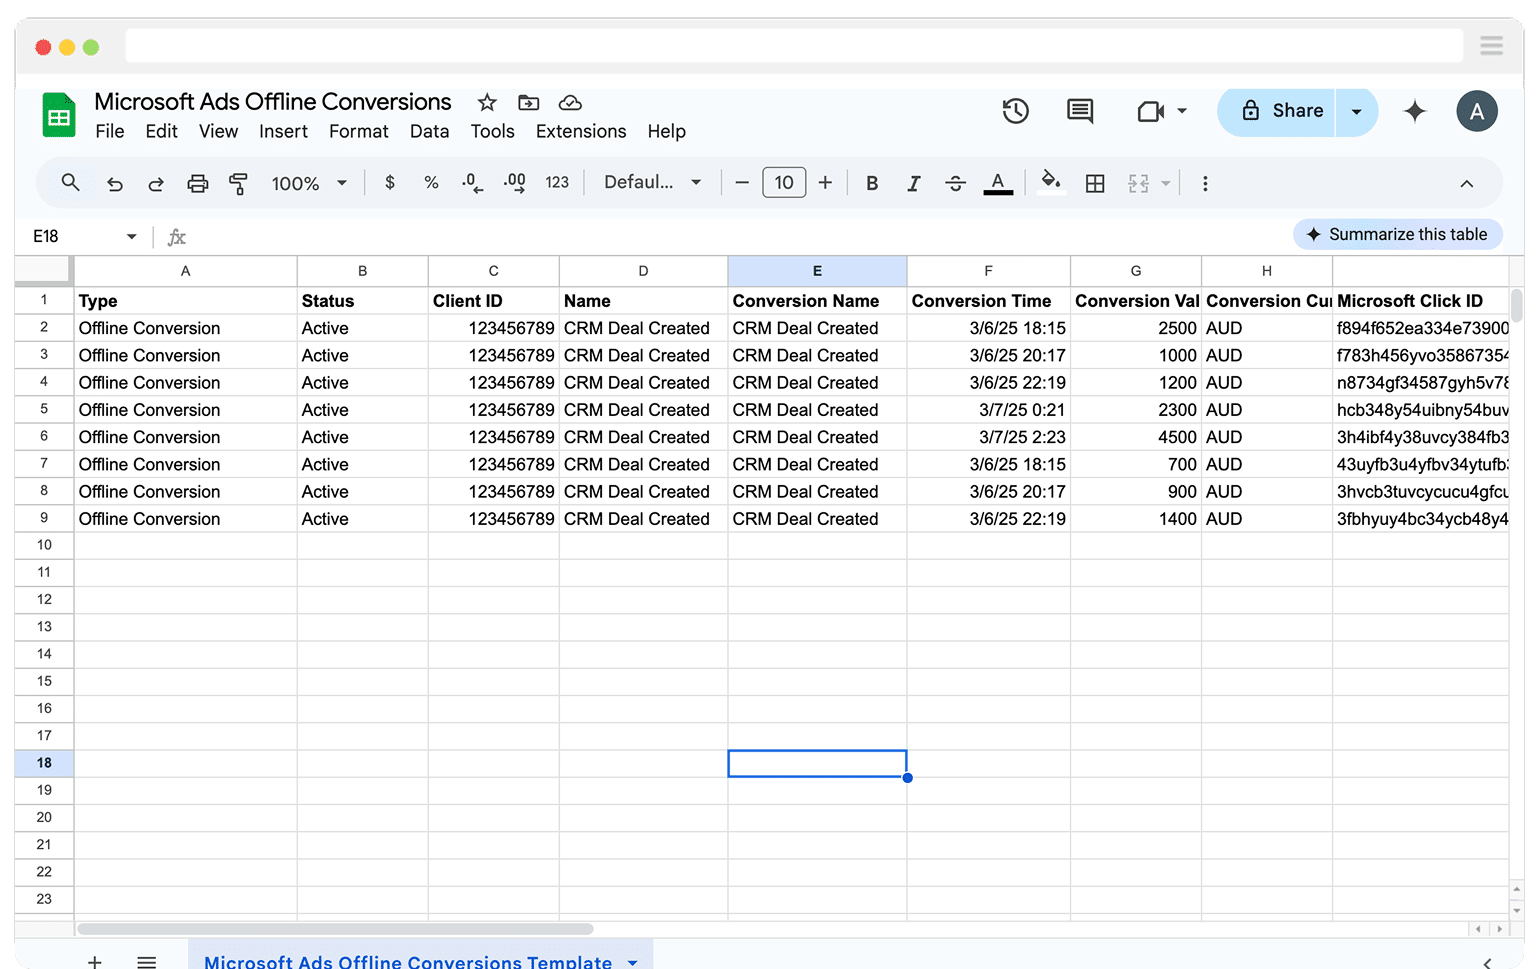
Task: Click merge cells icon
Action: click(x=1138, y=184)
